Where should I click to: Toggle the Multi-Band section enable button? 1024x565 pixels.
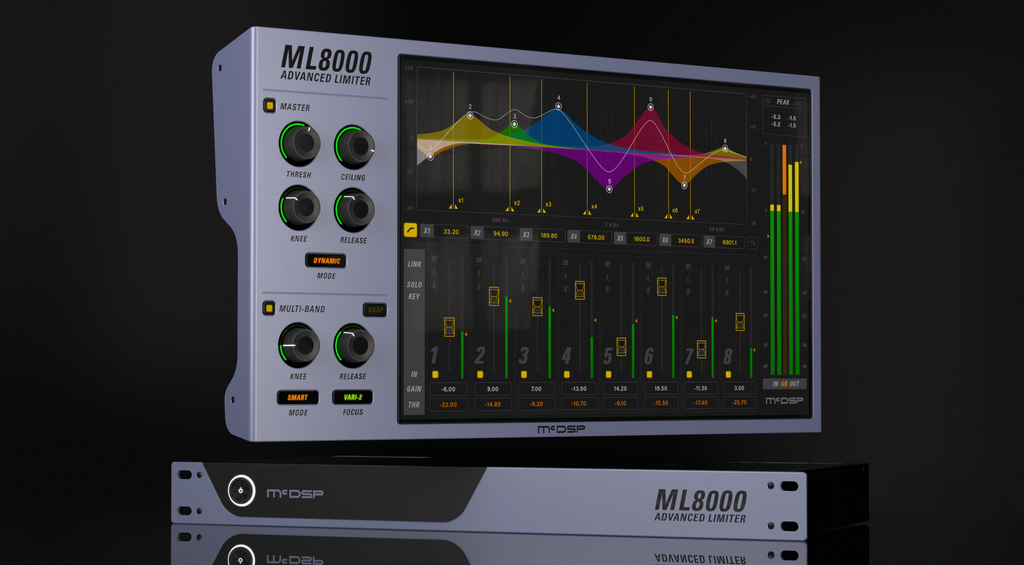point(268,308)
